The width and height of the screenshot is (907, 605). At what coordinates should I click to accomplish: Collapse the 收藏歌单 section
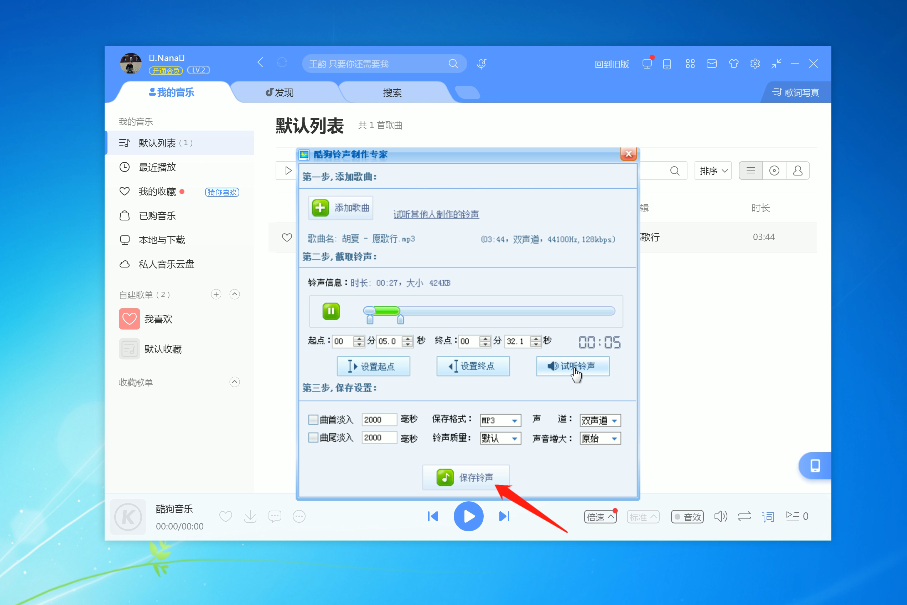click(x=234, y=382)
